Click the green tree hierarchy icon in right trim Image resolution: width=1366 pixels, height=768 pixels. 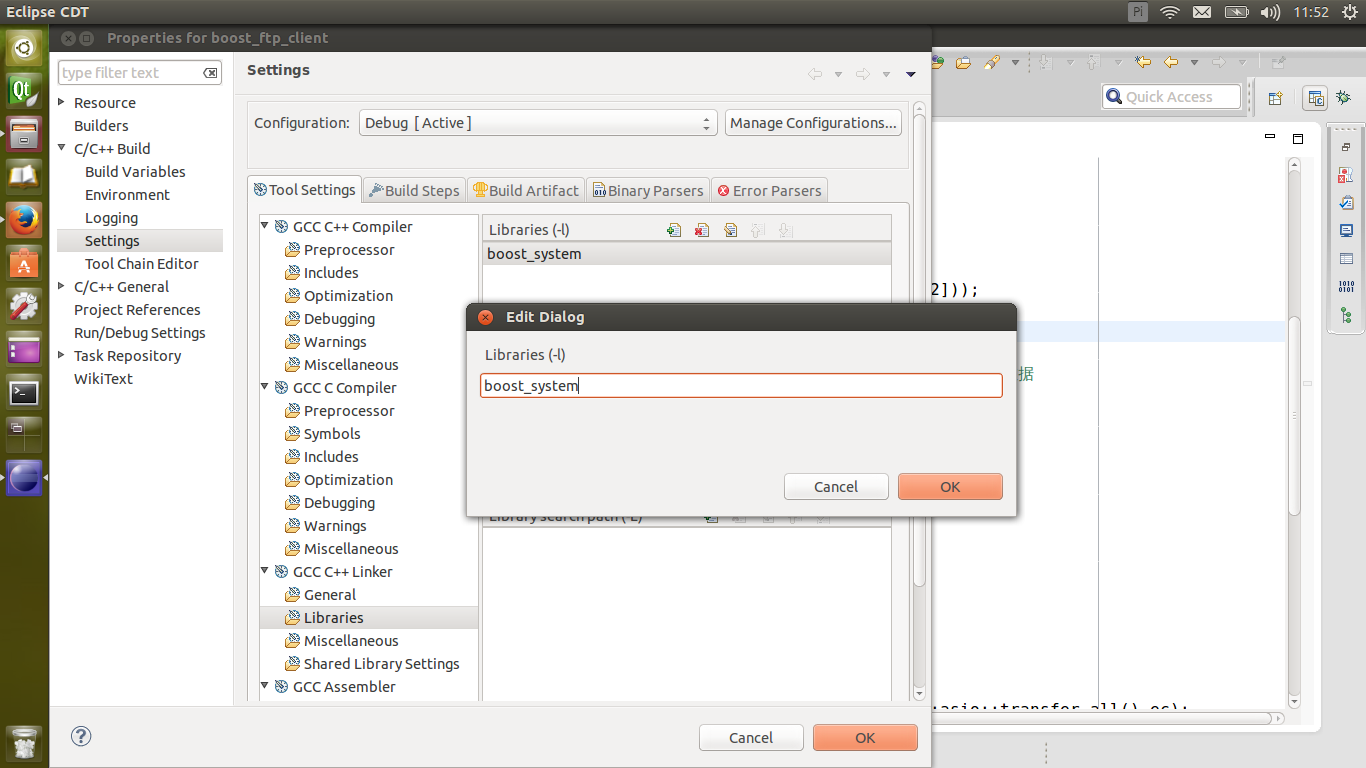tap(1346, 315)
